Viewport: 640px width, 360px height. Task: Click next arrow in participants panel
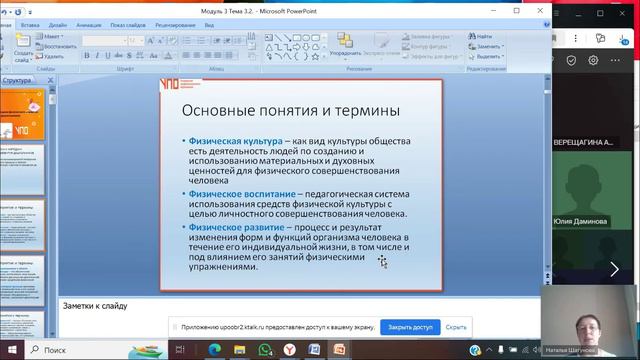point(614,269)
